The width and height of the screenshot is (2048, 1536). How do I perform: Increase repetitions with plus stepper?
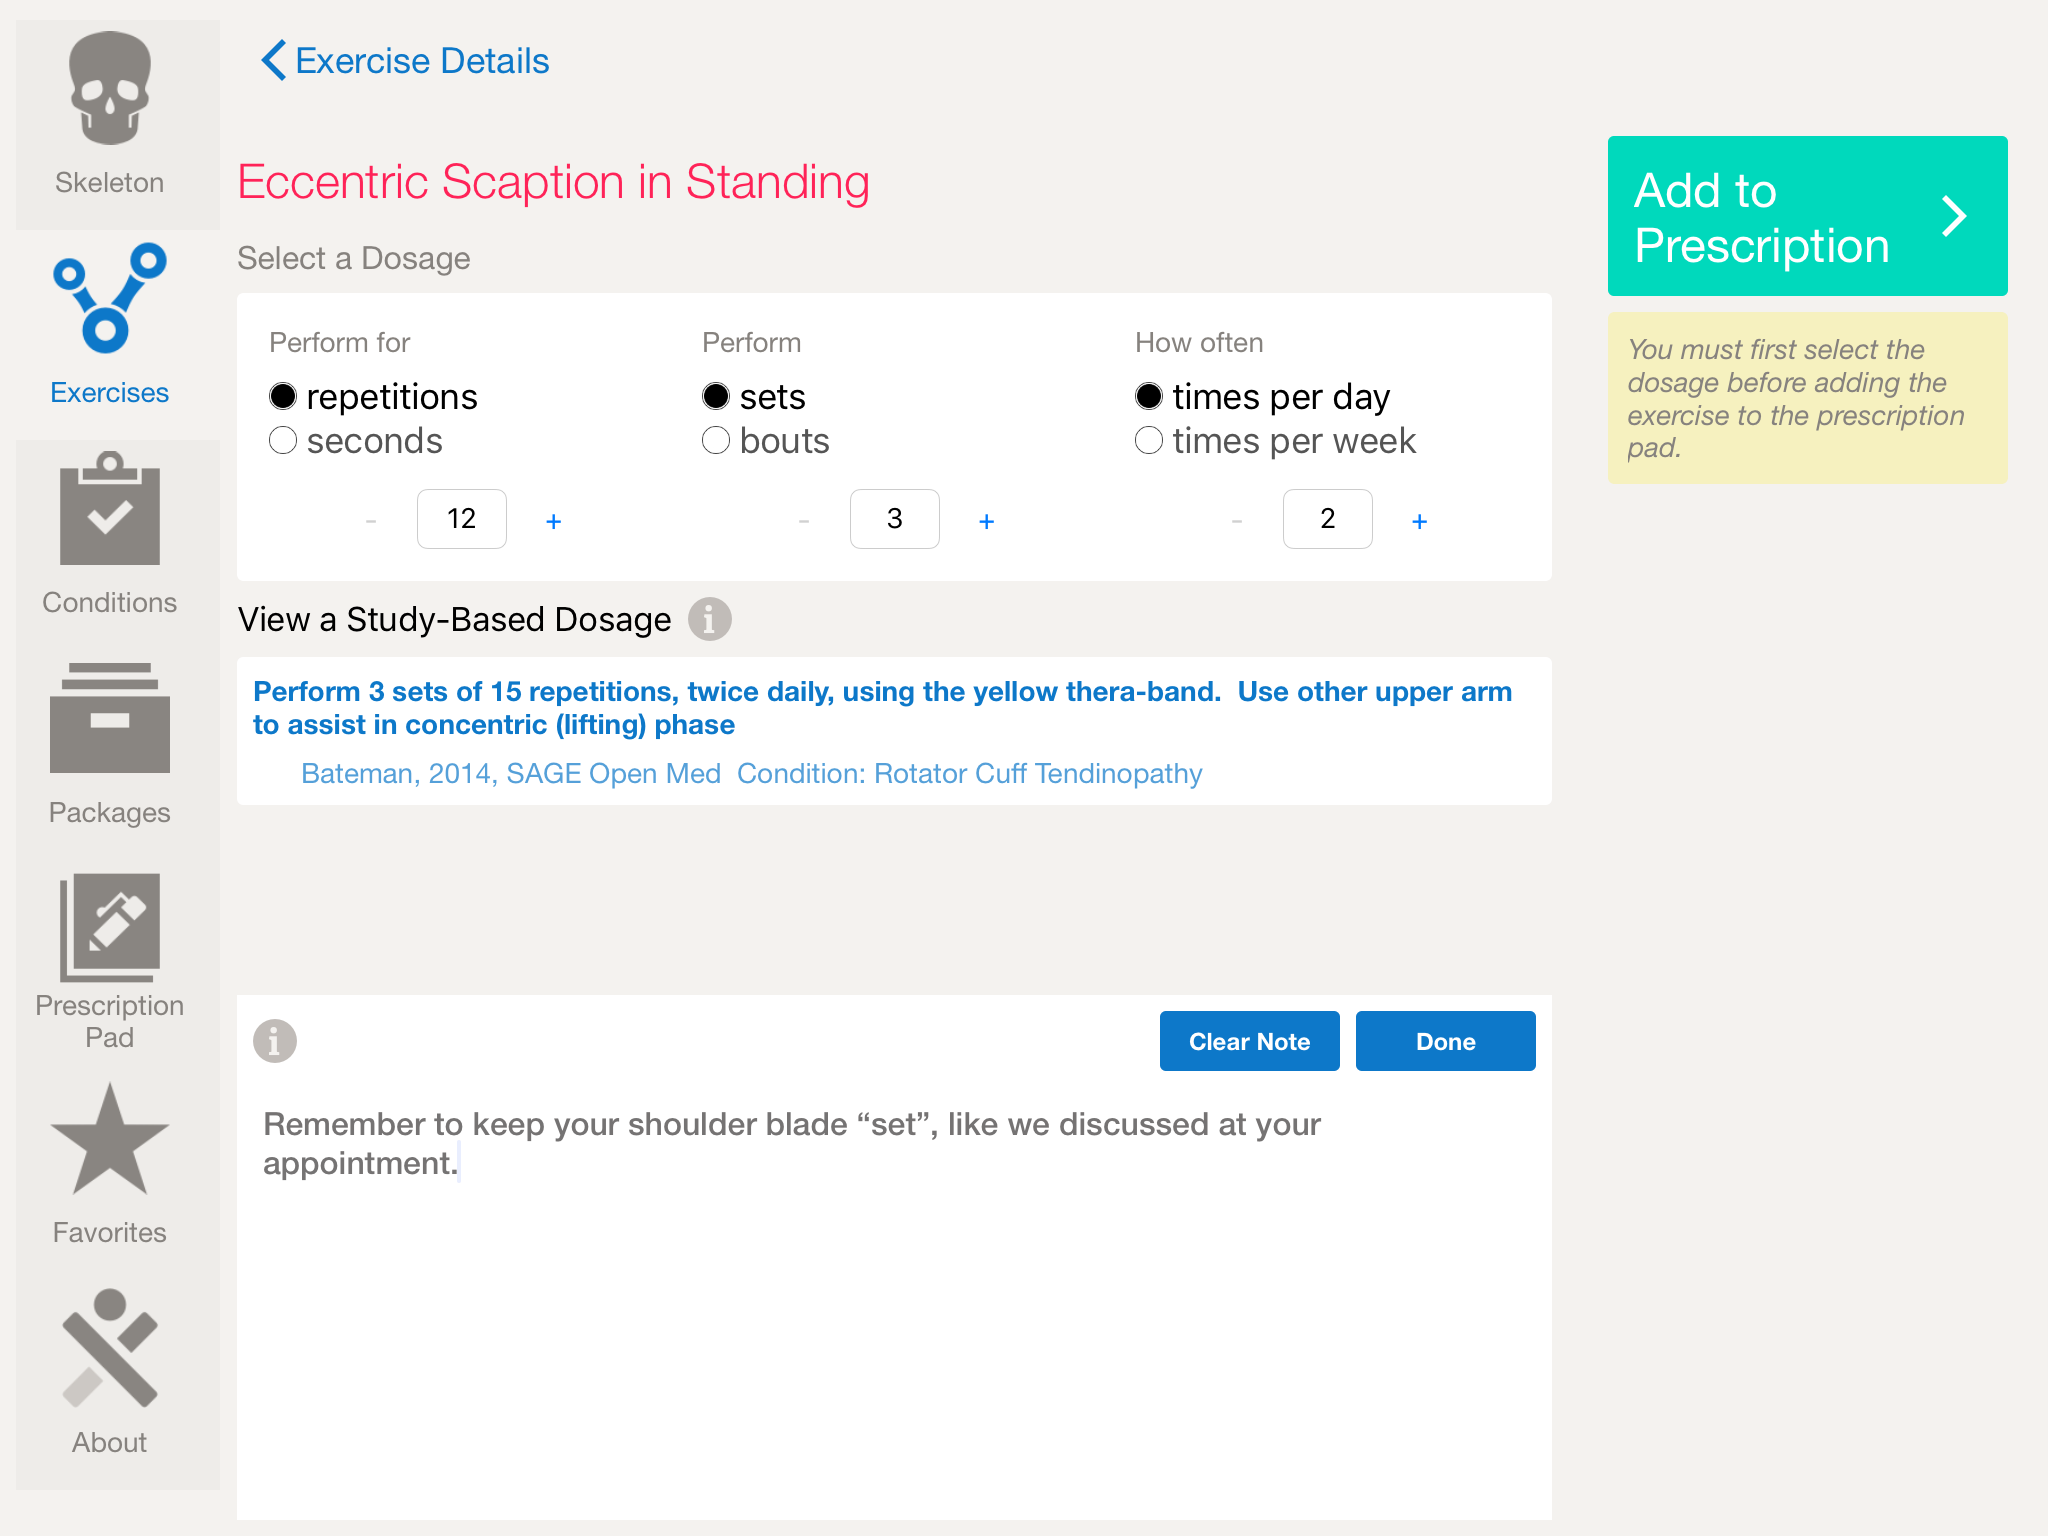[x=553, y=521]
